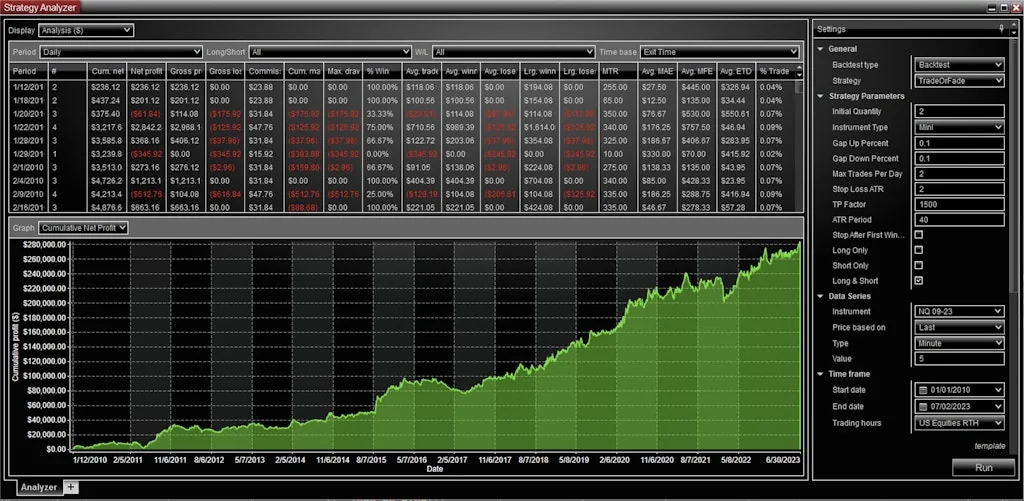Edit the TP Factor field

click(959, 204)
